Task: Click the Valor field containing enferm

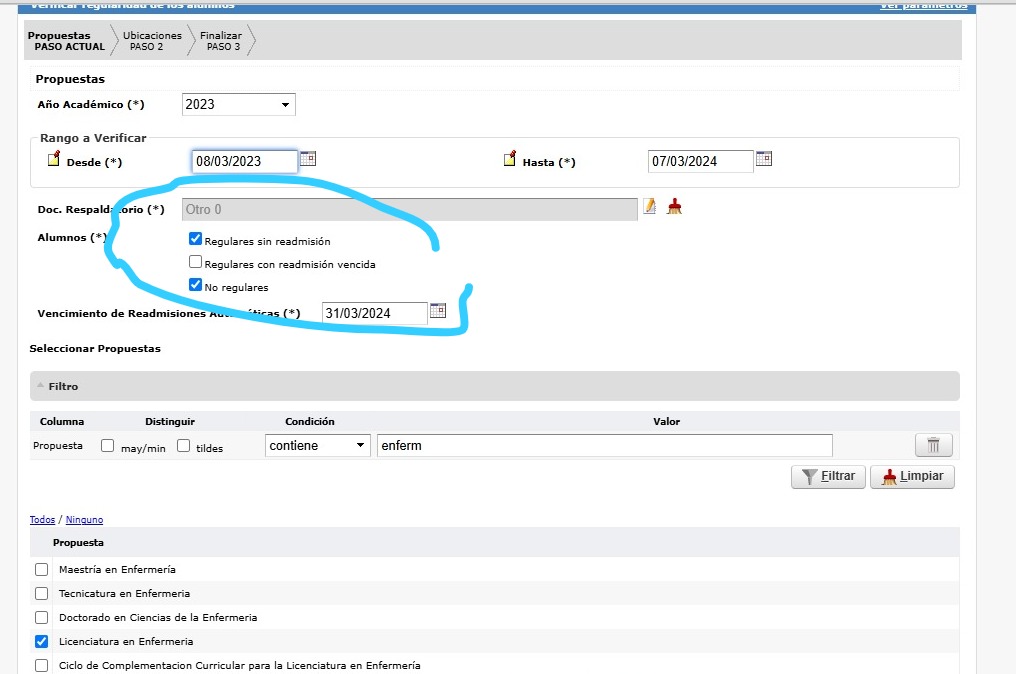Action: coord(605,446)
